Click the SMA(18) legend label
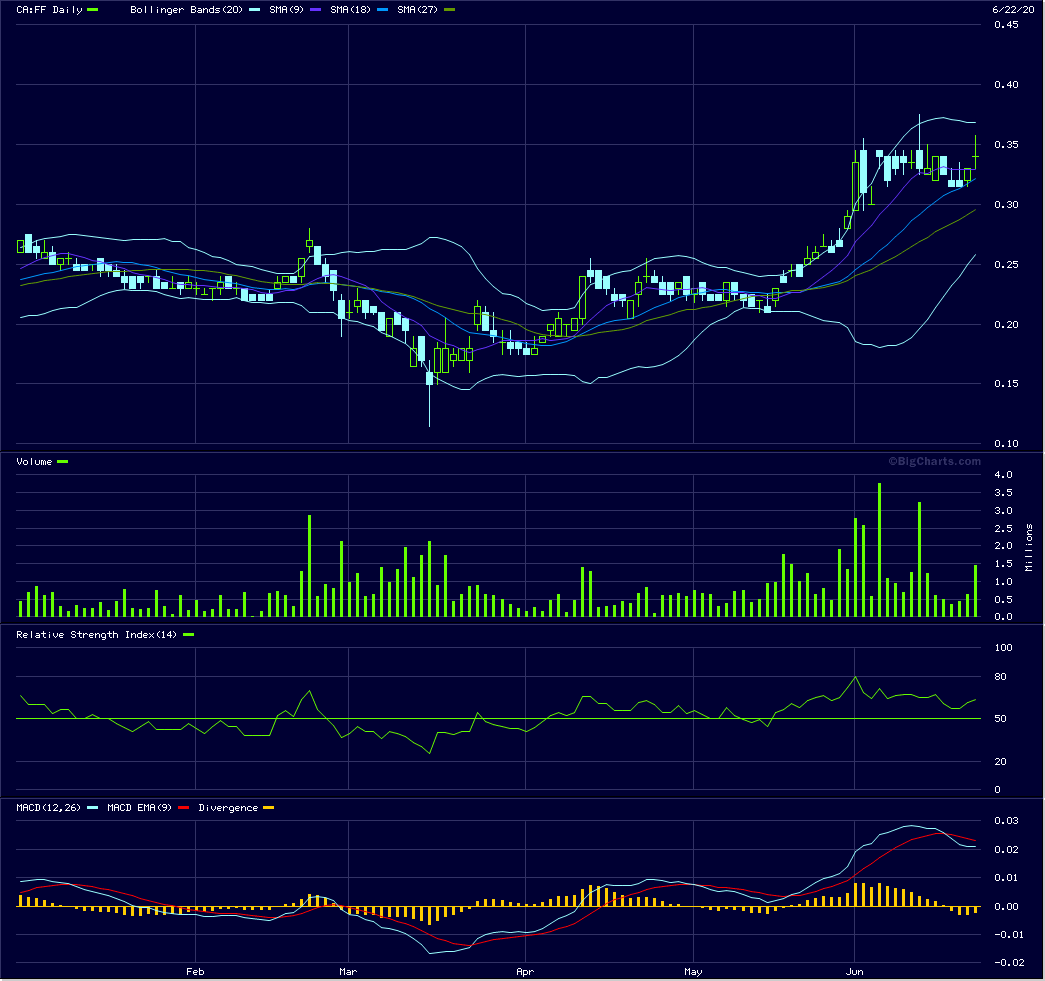This screenshot has height=981, width=1045. 351,10
